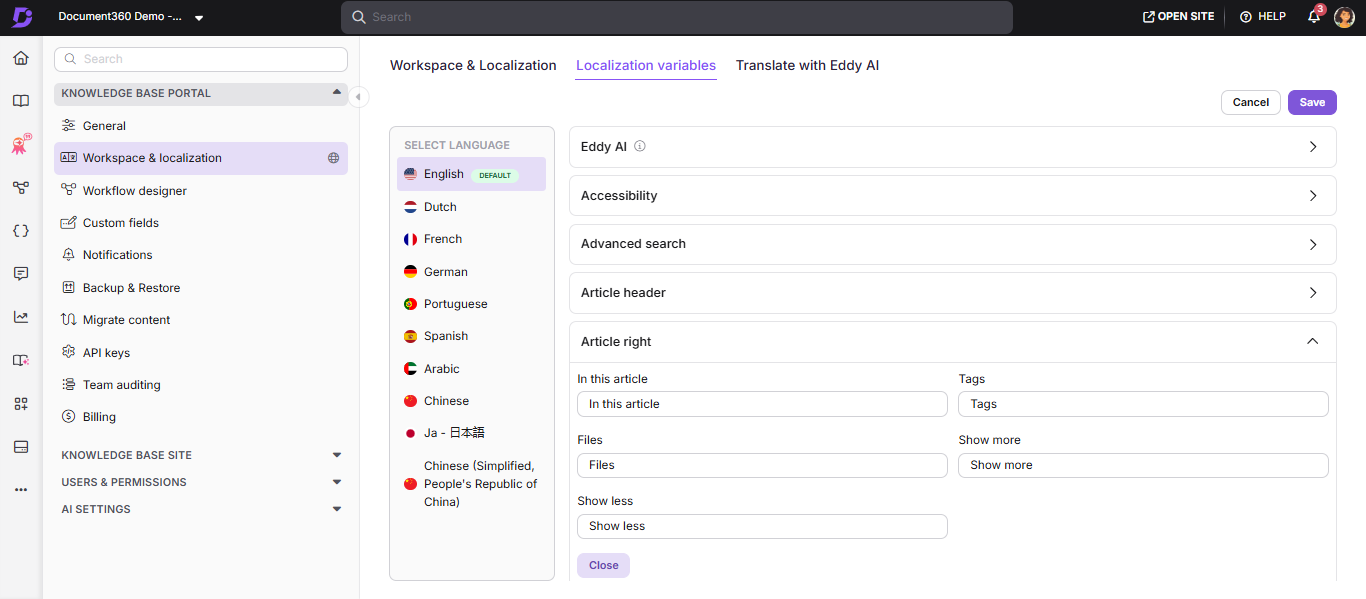Select English default language
The height and width of the screenshot is (599, 1366).
(x=471, y=174)
